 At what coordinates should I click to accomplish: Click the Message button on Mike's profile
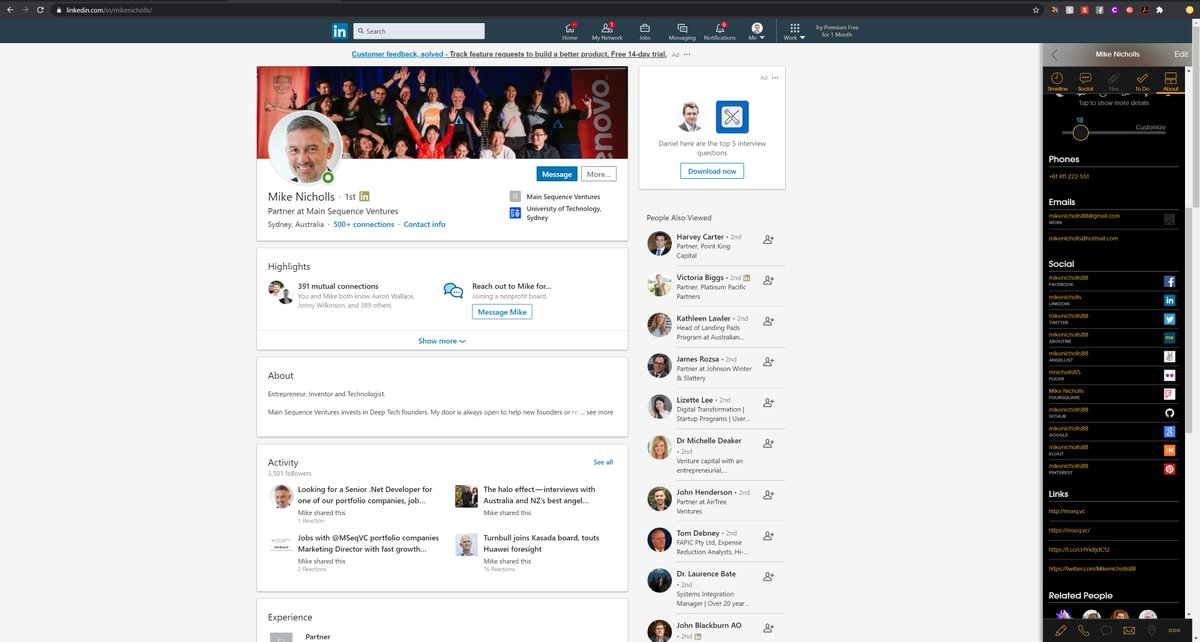(556, 173)
